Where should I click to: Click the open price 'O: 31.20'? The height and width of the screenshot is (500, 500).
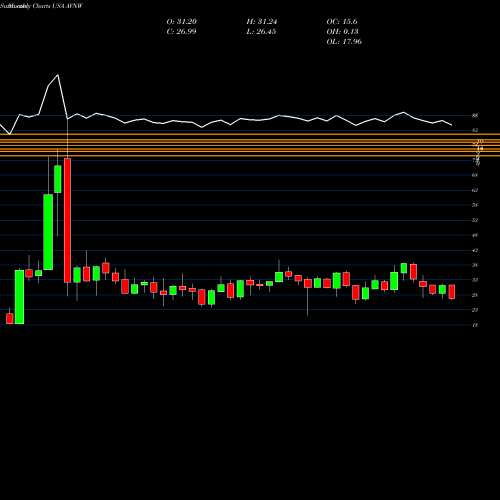tap(182, 22)
